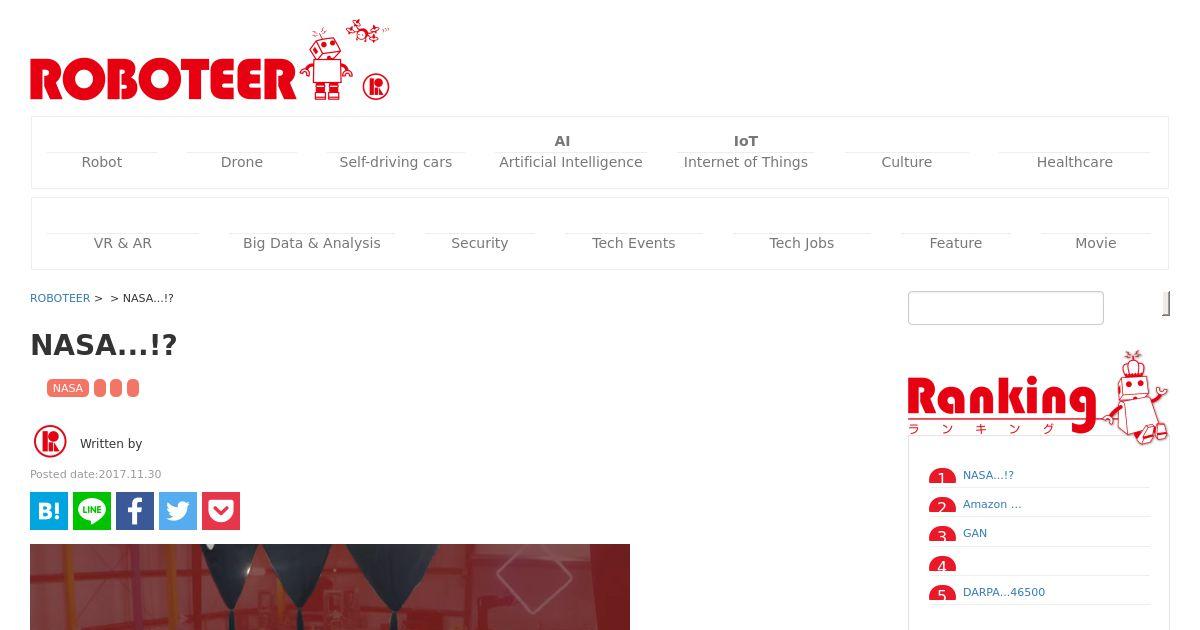1200x630 pixels.
Task: Click the search submit button
Action: [x=1166, y=304]
